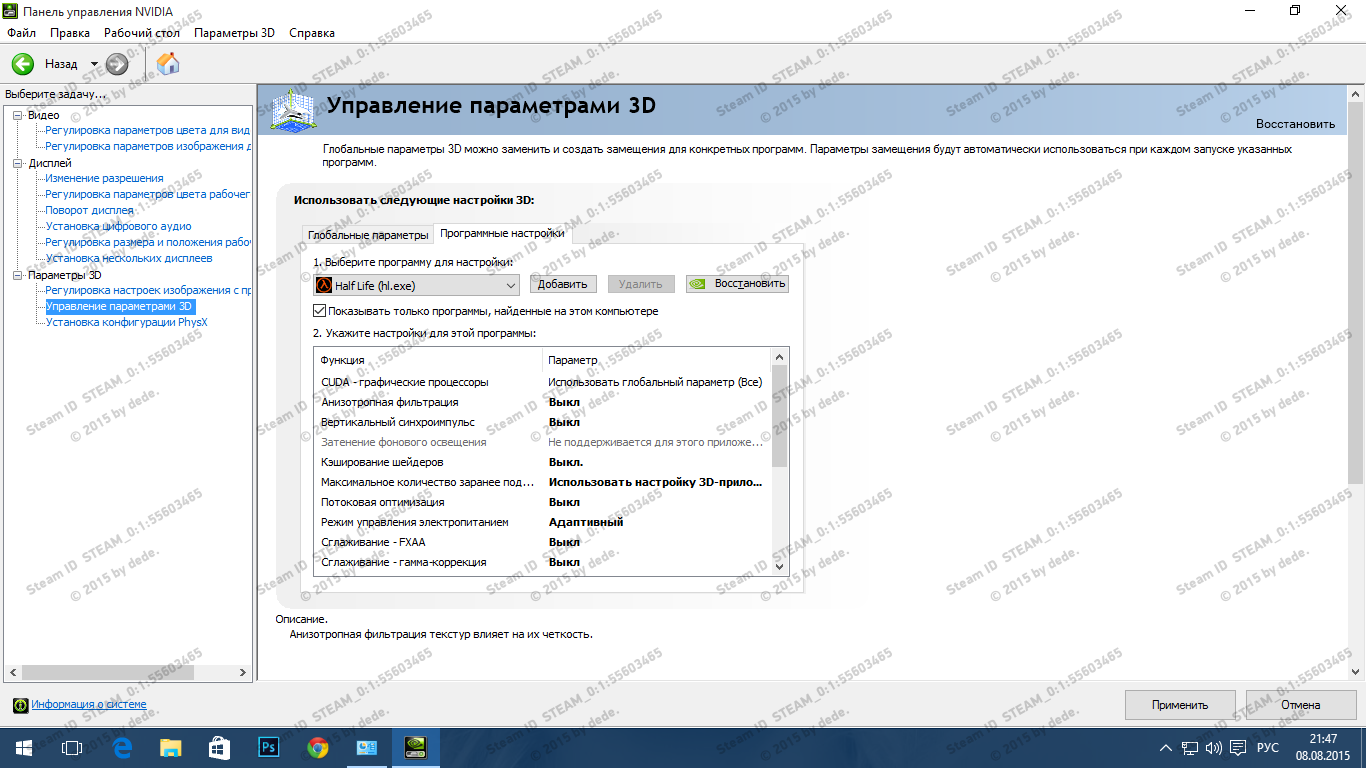Open the Action Center notifications icon
1366x768 pixels.
click(1238, 748)
